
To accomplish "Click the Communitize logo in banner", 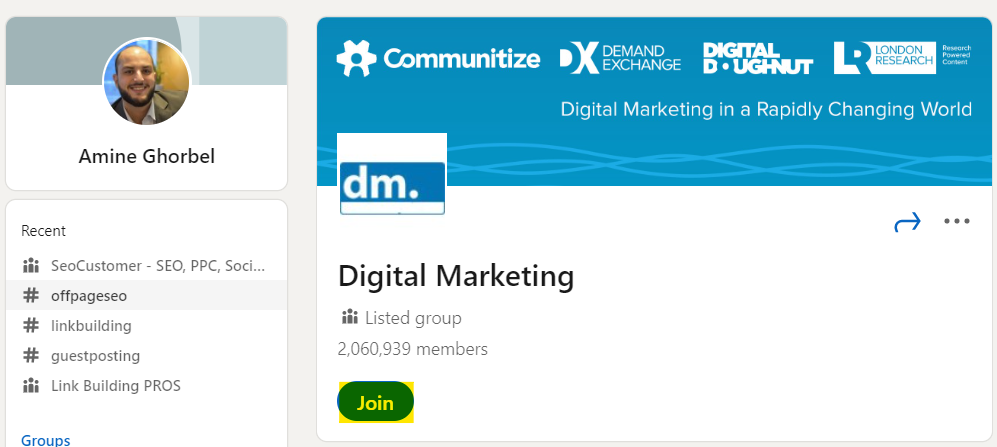I will click(438, 59).
